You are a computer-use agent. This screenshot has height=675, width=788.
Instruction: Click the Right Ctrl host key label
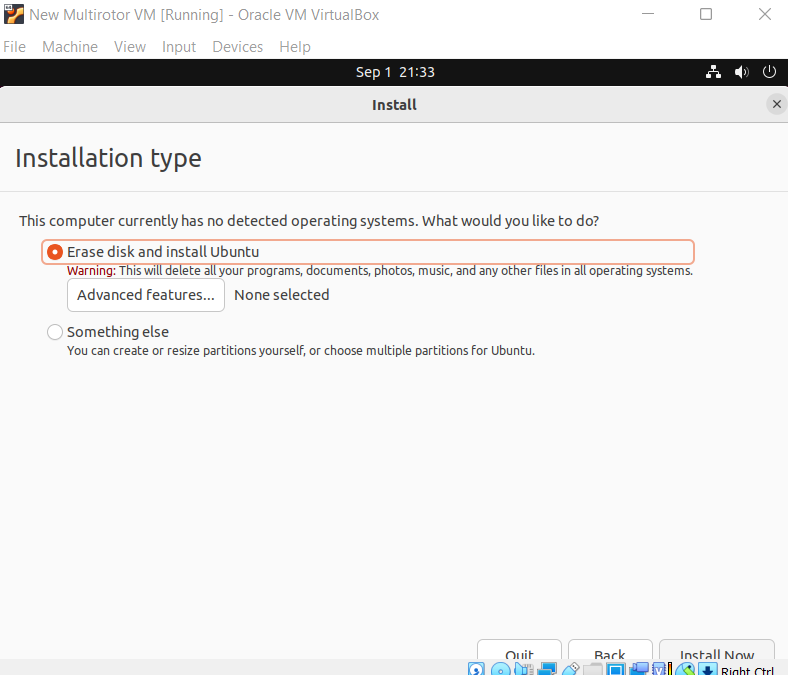pyautogui.click(x=747, y=670)
